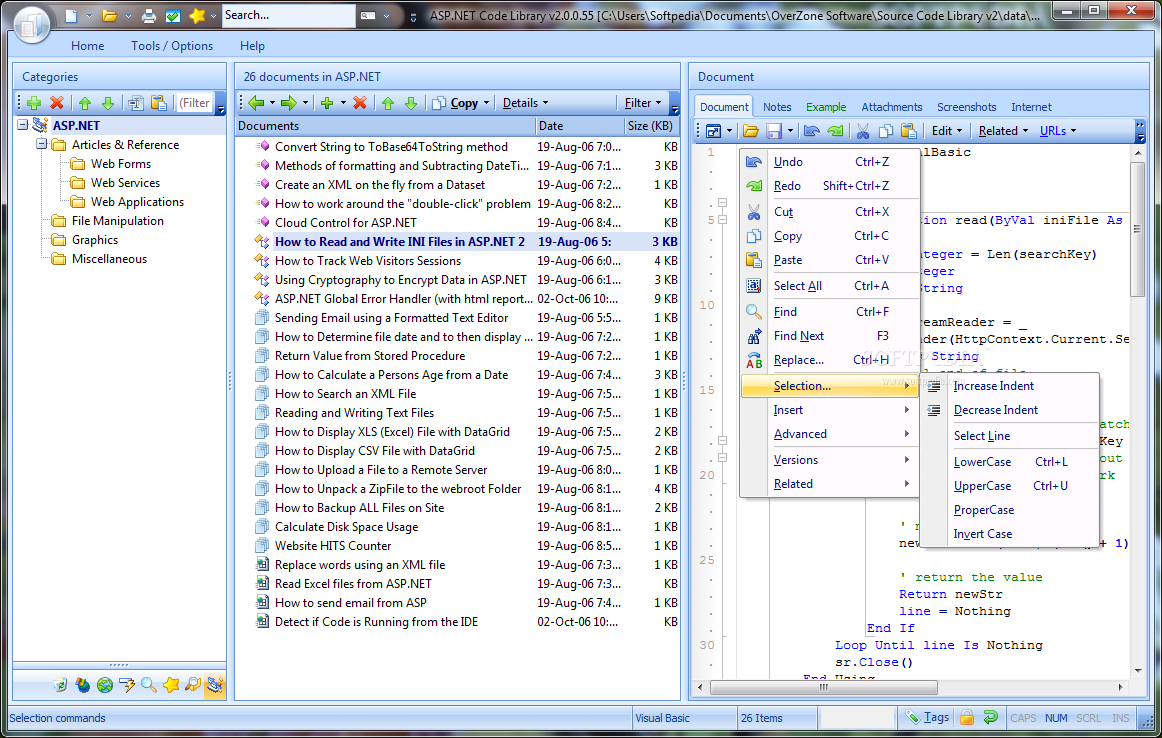Click the scissors cut icon in Document toolbar
Image resolution: width=1162 pixels, height=738 pixels.
click(863, 131)
